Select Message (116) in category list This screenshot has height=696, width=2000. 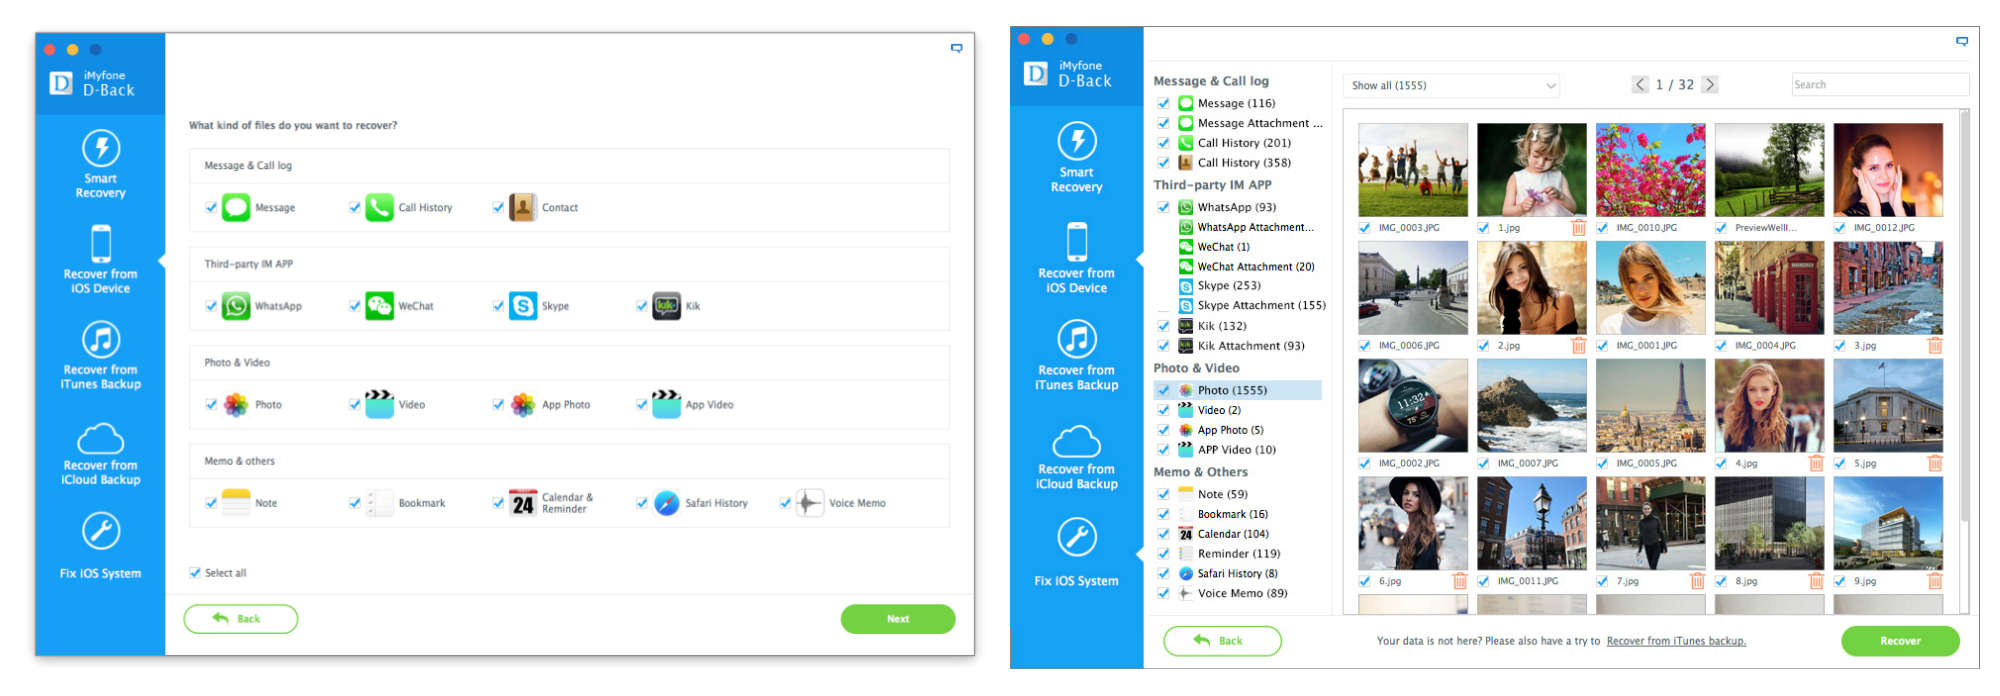[x=1236, y=103]
